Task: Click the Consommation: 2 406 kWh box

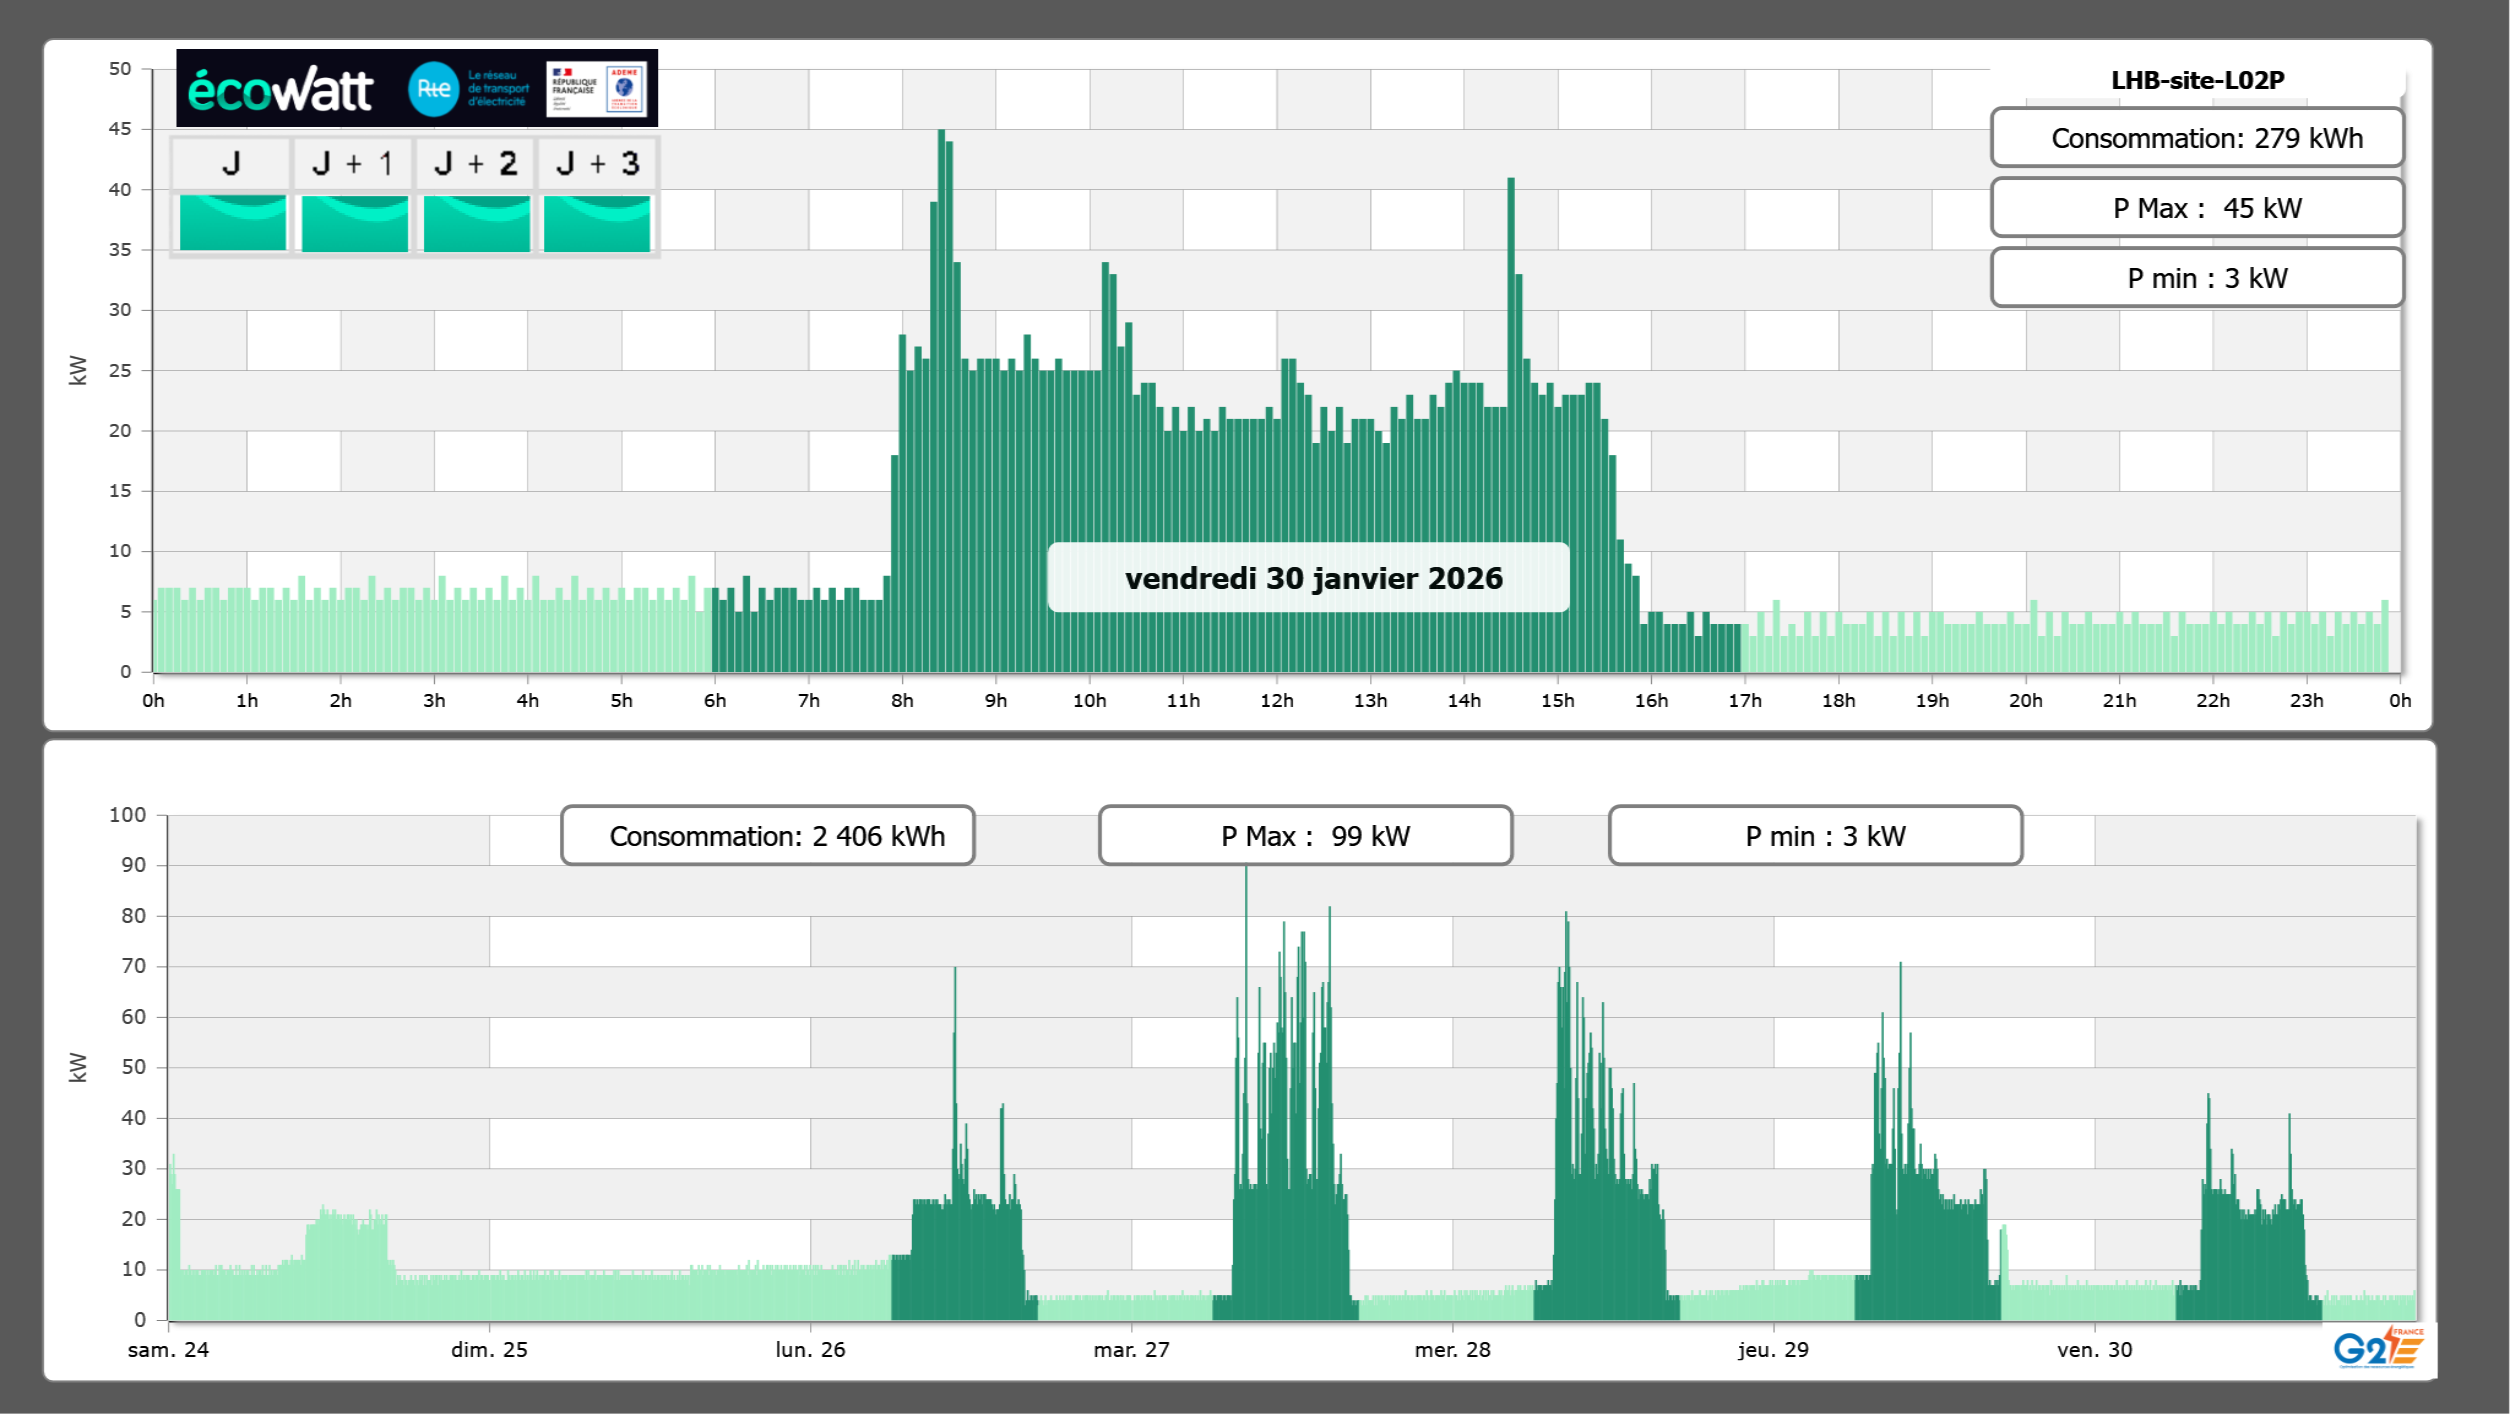Action: tap(767, 836)
